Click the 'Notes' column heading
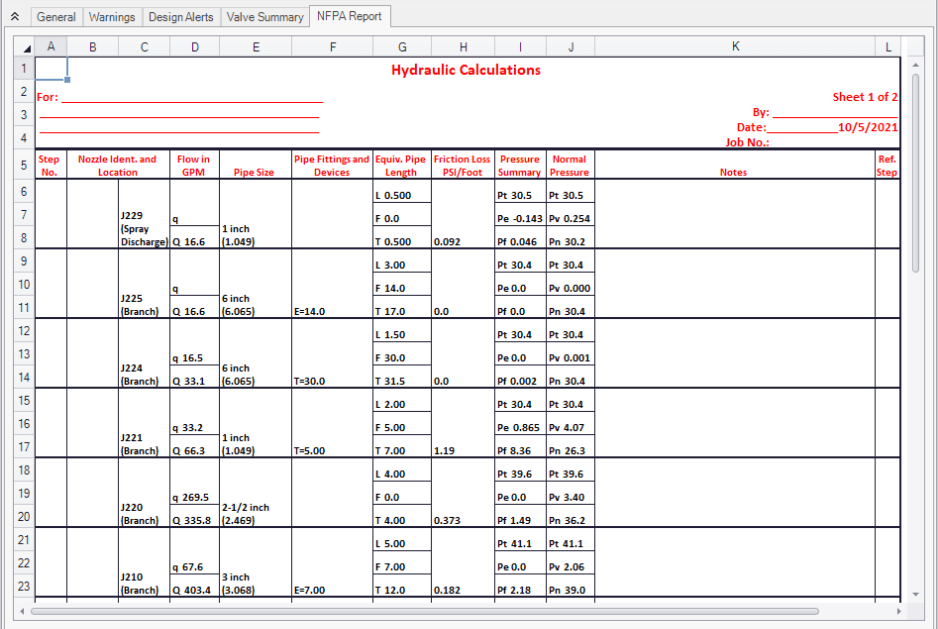 tap(733, 172)
